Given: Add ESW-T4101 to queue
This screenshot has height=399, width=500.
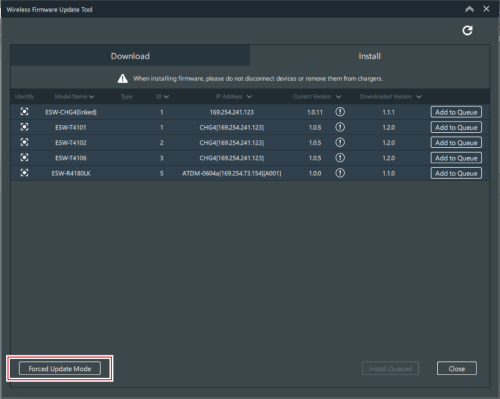Looking at the screenshot, I should coord(456,127).
